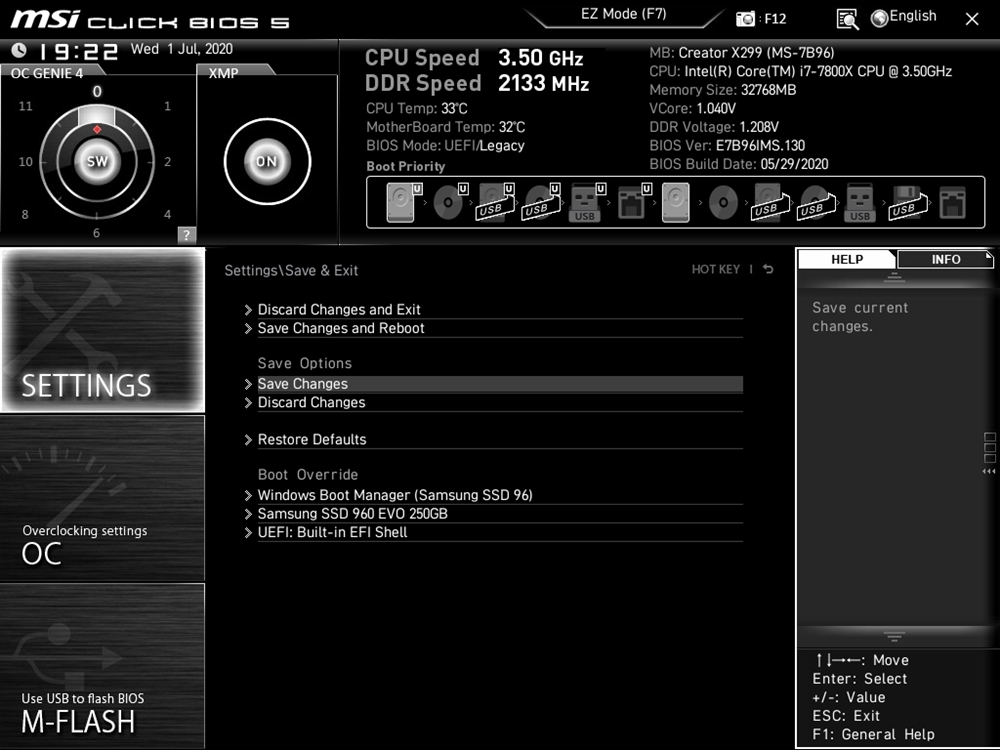Click the HOT KEY label
Viewport: 1000px width, 750px height.
[715, 270]
